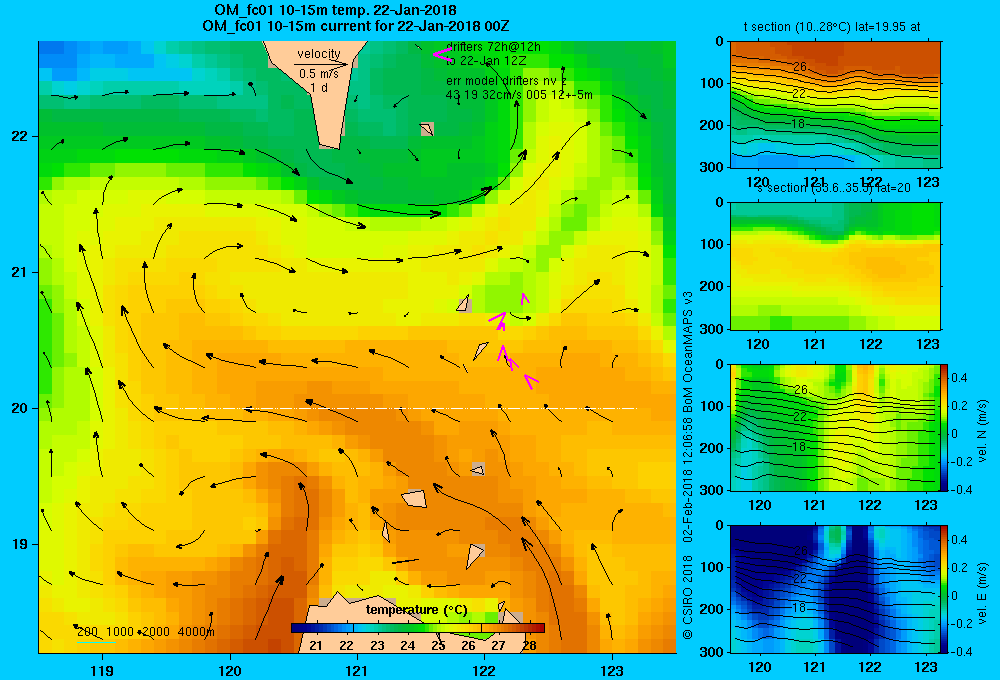This screenshot has height=680, width=1000.
Task: Click the vel. N section plot panel
Action: pos(835,427)
